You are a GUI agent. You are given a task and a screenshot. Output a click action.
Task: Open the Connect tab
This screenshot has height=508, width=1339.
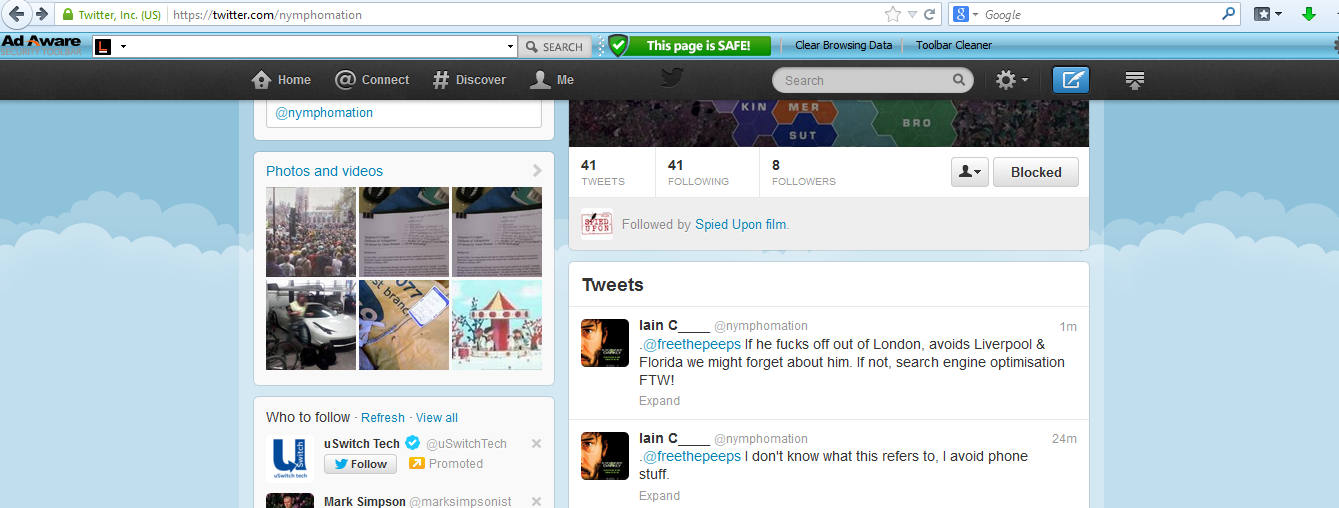[x=372, y=80]
